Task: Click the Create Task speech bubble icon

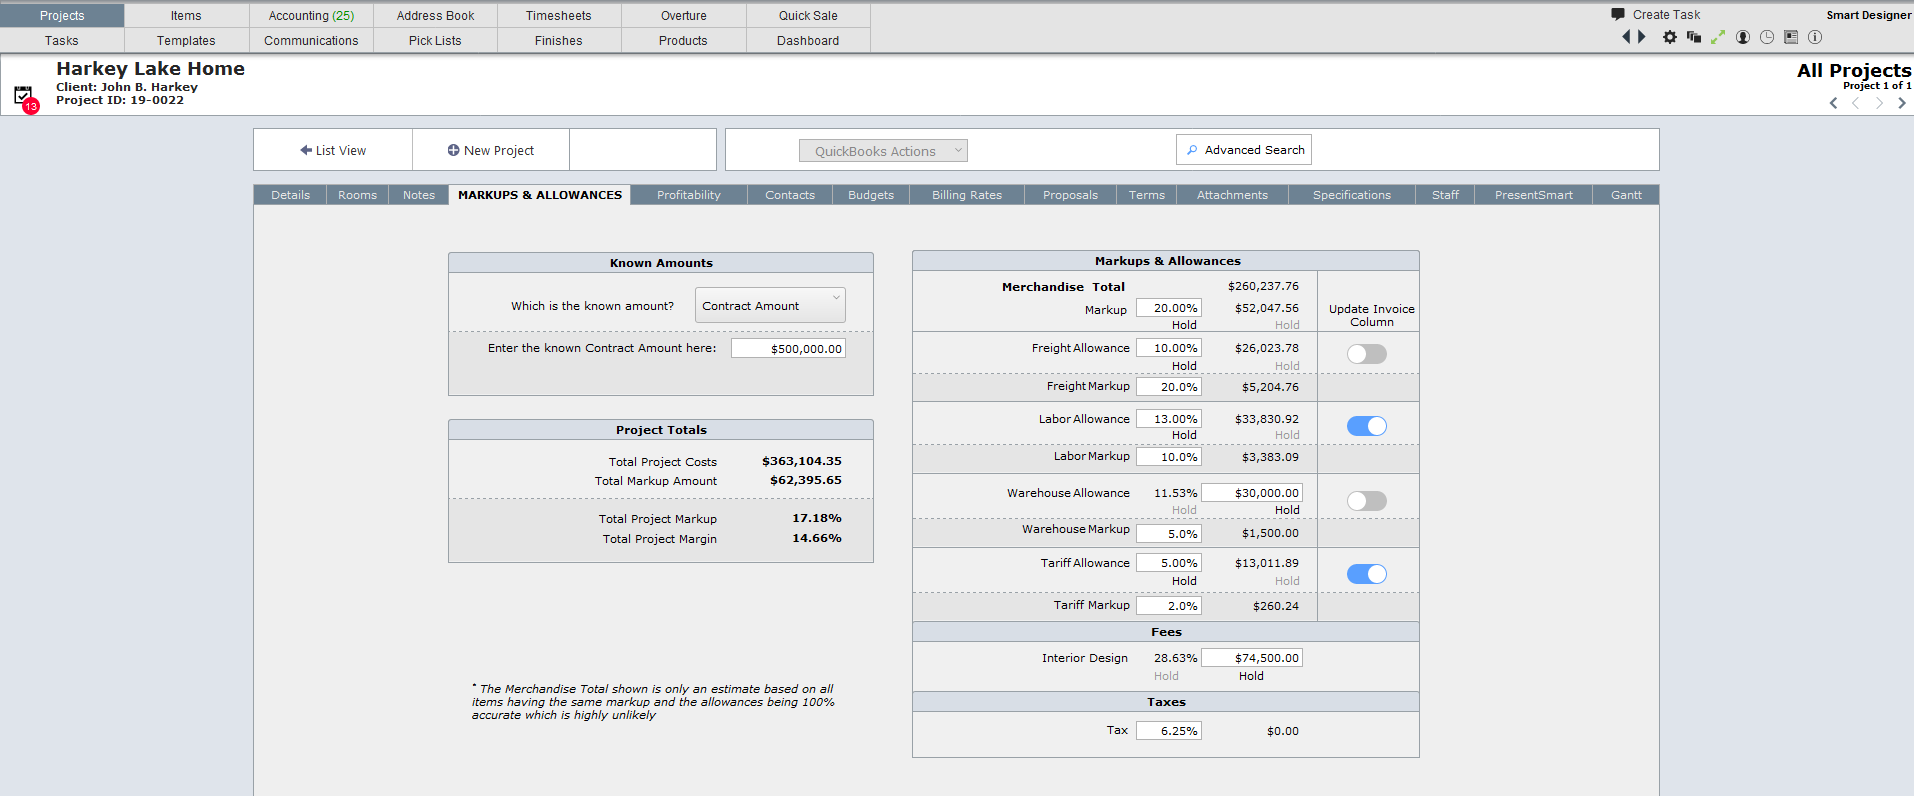Action: tap(1618, 14)
